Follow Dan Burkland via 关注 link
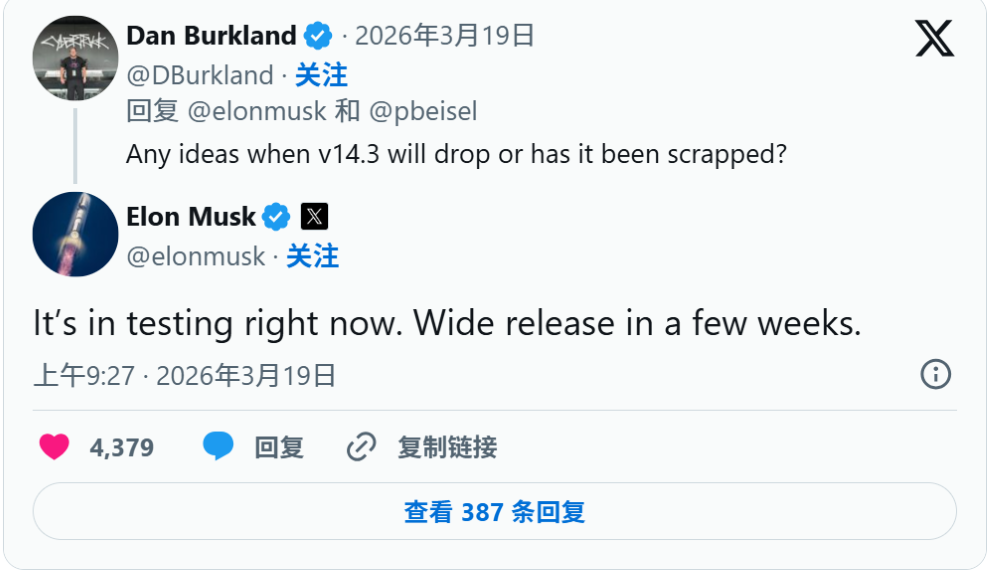Image resolution: width=1000 pixels, height=573 pixels. (x=321, y=75)
